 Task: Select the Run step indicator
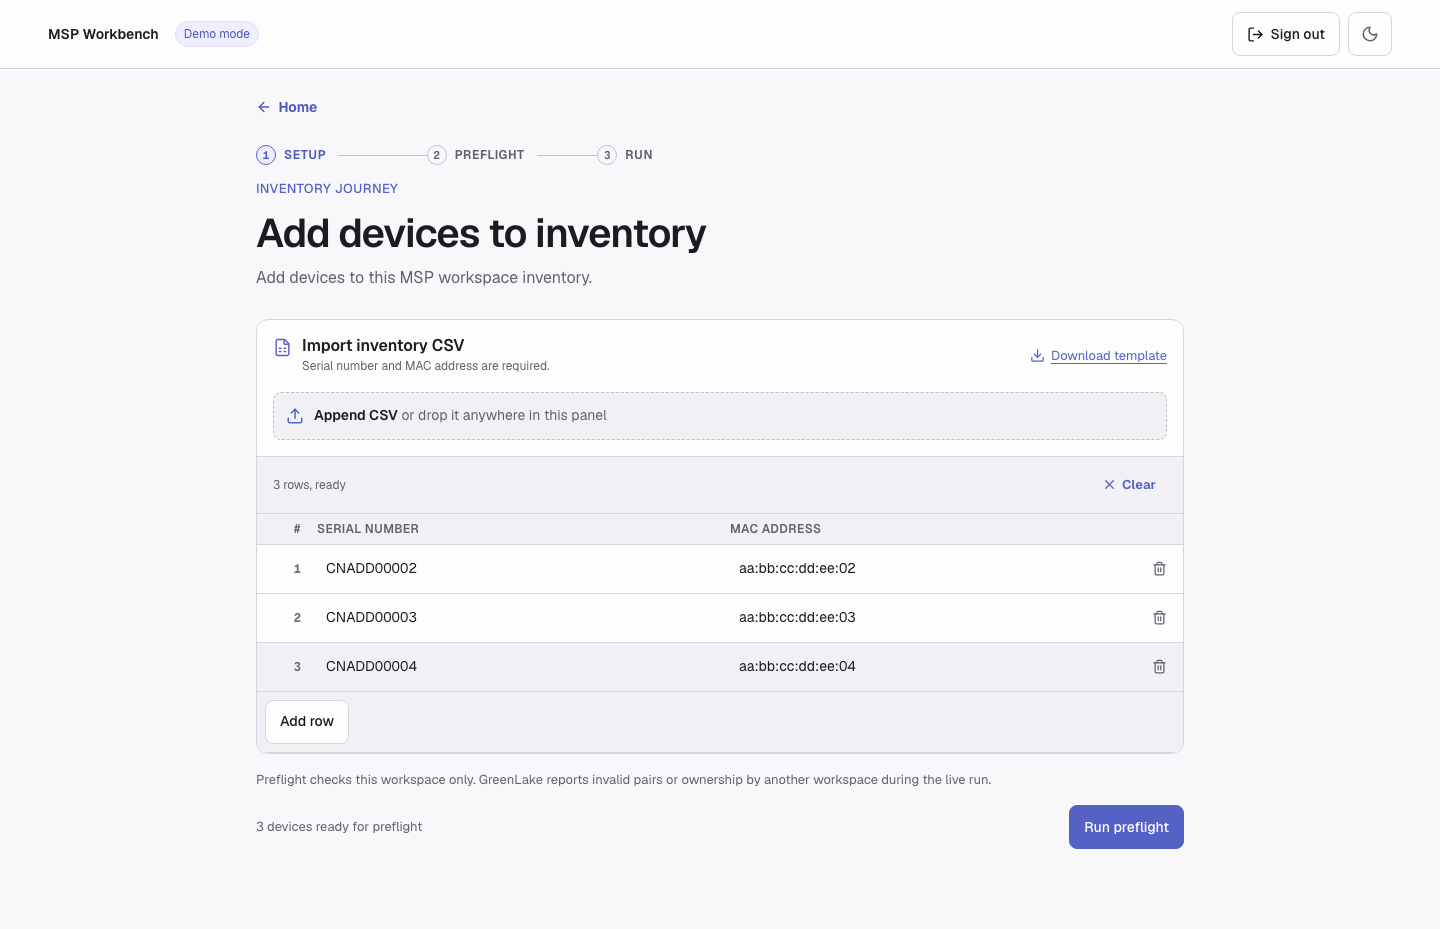[x=625, y=155]
